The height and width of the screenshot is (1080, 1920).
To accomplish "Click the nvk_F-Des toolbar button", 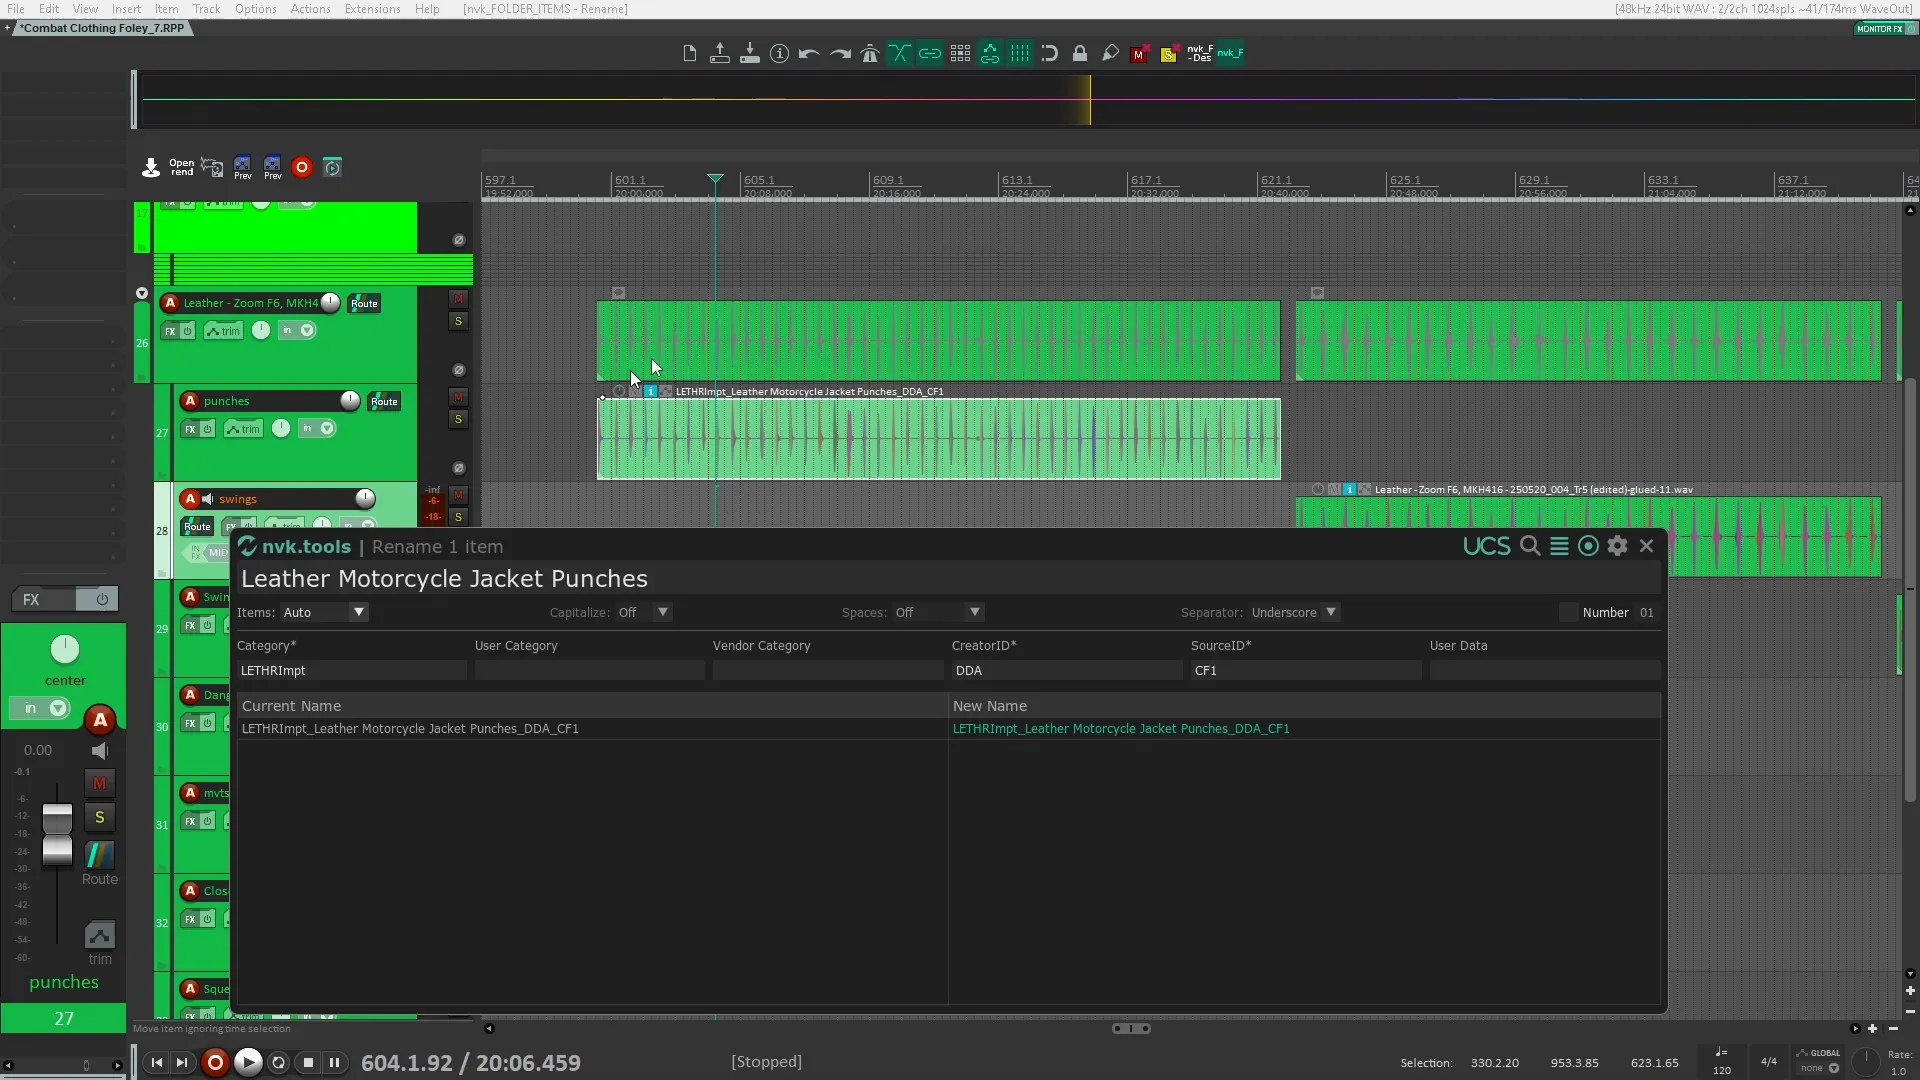I will (1200, 54).
